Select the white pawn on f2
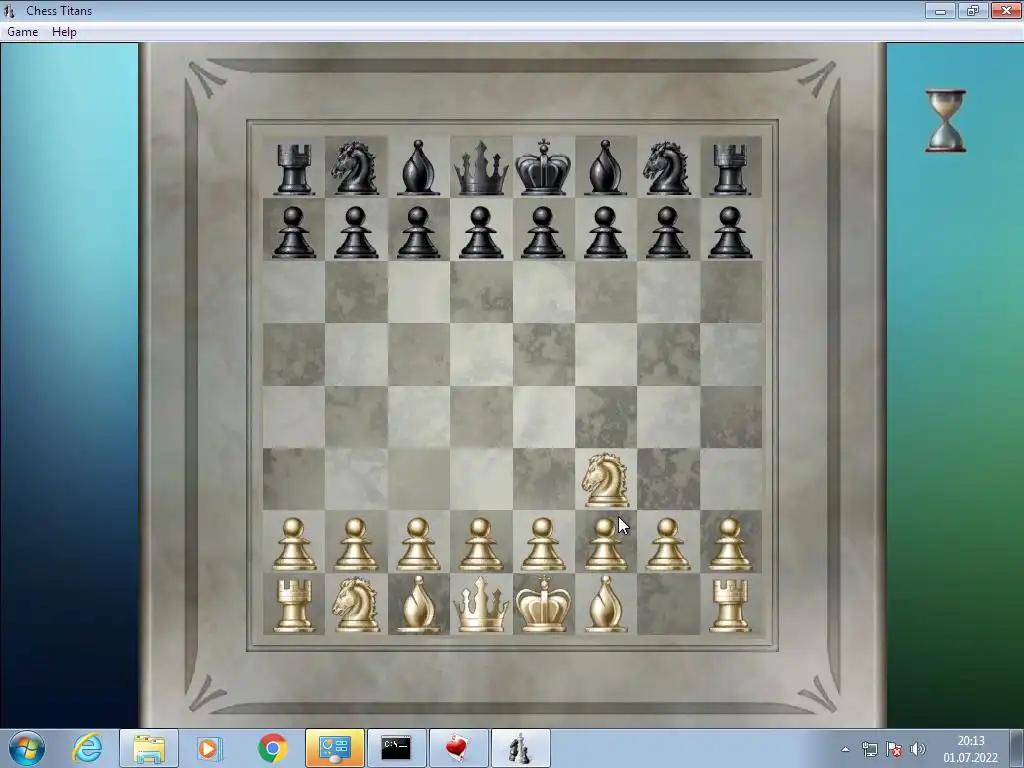Screen dimensions: 1024x768 point(605,544)
